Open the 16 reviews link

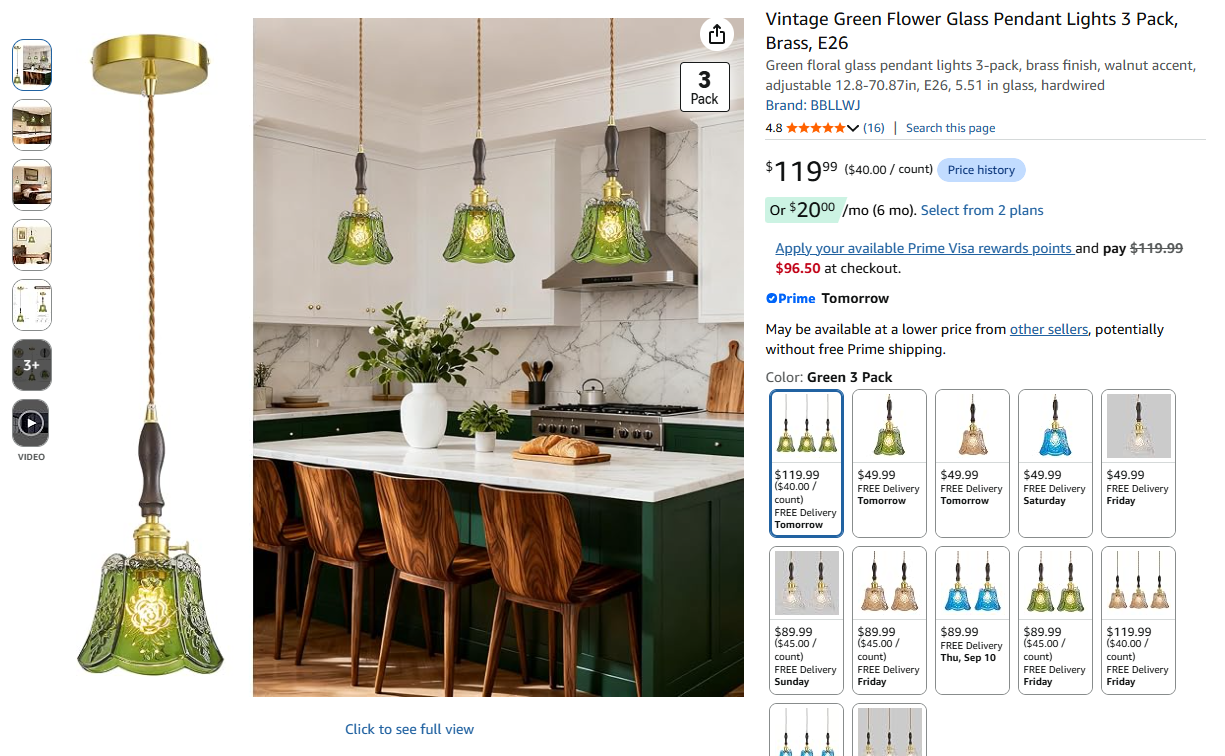pyautogui.click(x=873, y=128)
